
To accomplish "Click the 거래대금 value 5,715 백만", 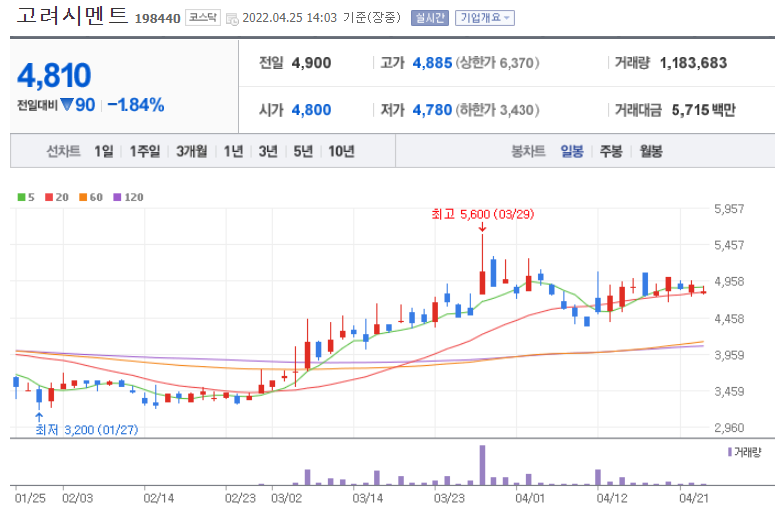I will (703, 110).
